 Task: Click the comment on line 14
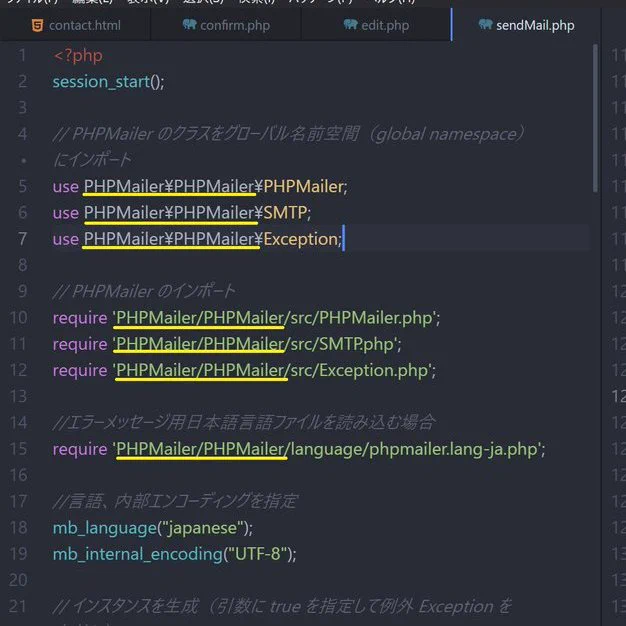coord(244,422)
